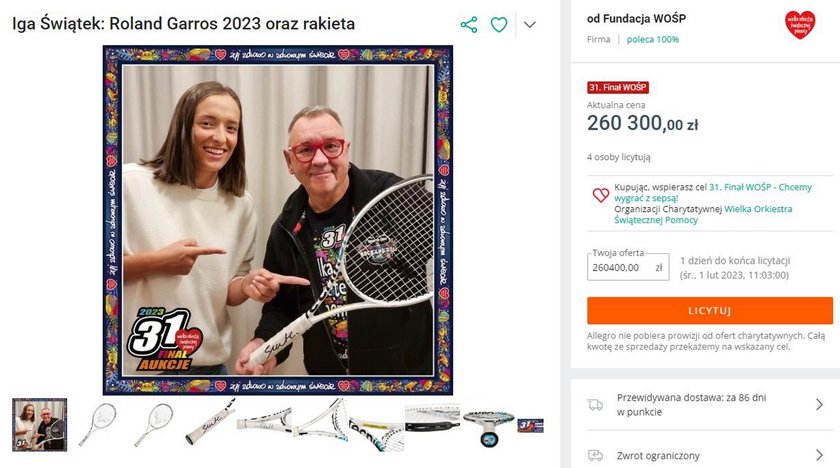Click the Zwrot ograniczony return icon

pyautogui.click(x=595, y=455)
